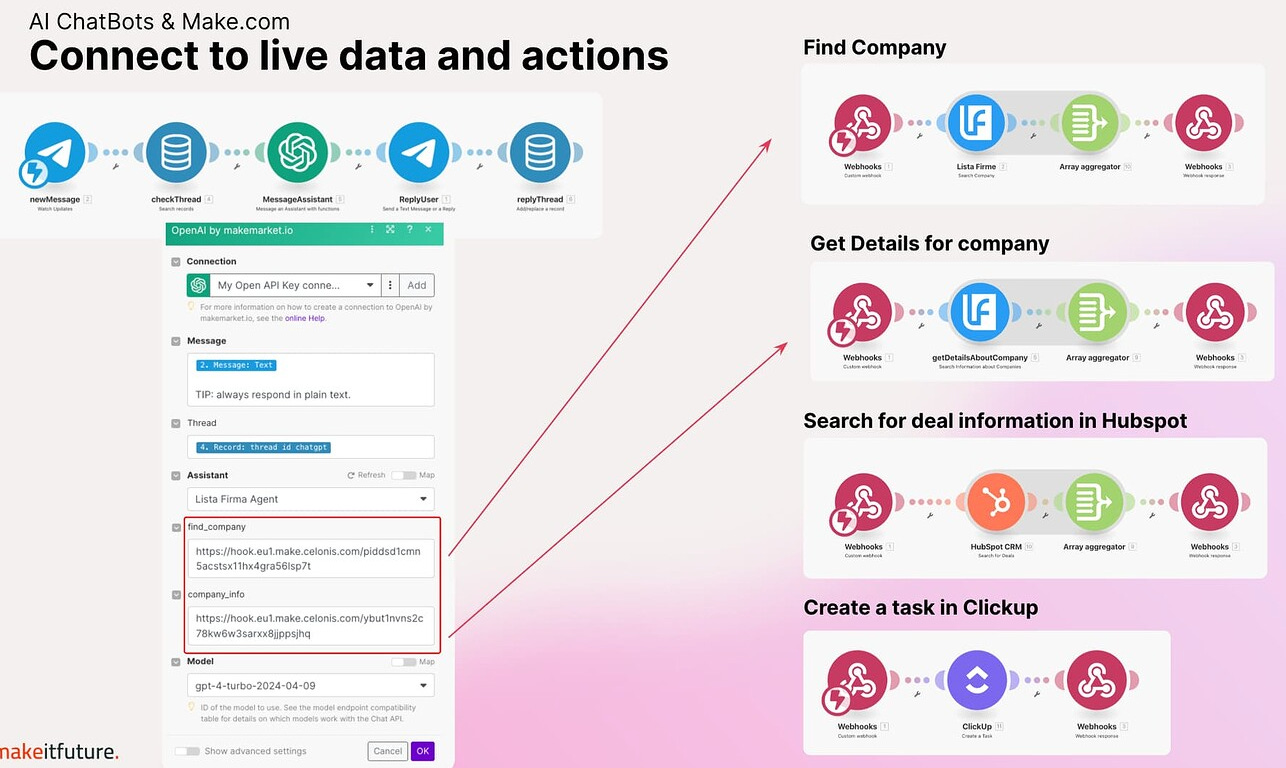Click Webhook response in the Hubspot scenario
The height and width of the screenshot is (768, 1286).
(x=1210, y=502)
